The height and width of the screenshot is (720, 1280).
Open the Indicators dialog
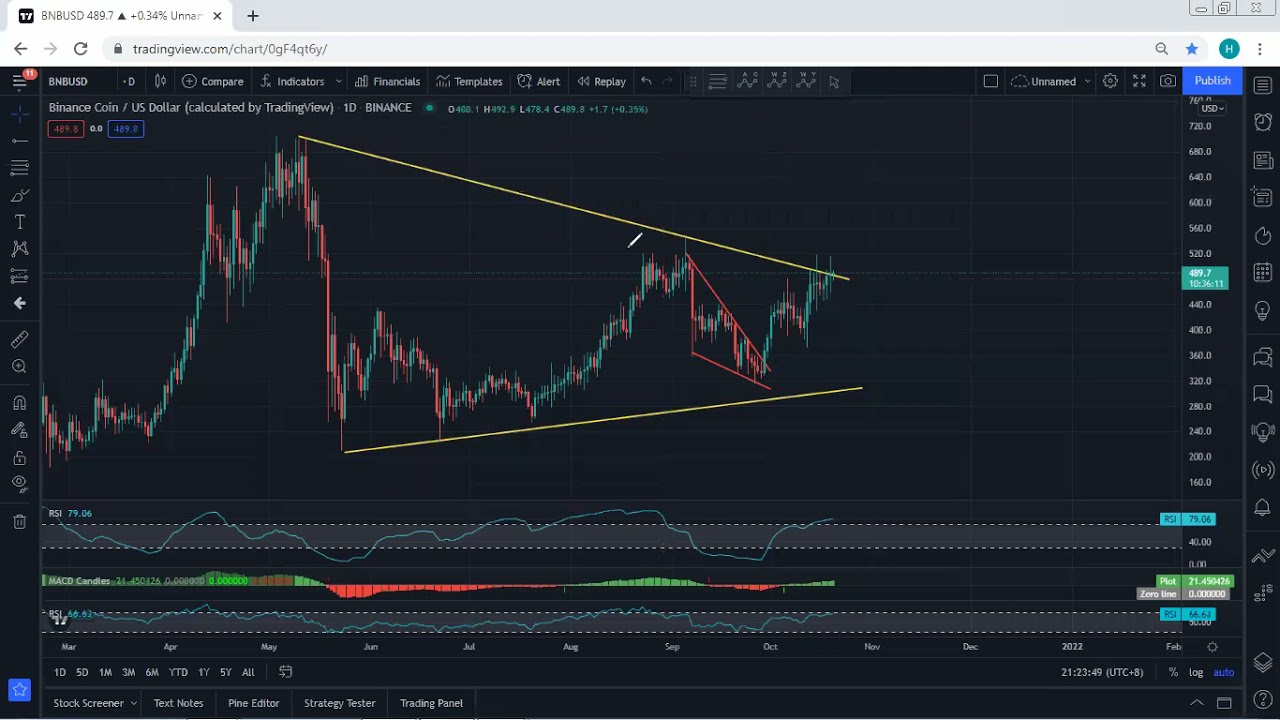[x=292, y=81]
